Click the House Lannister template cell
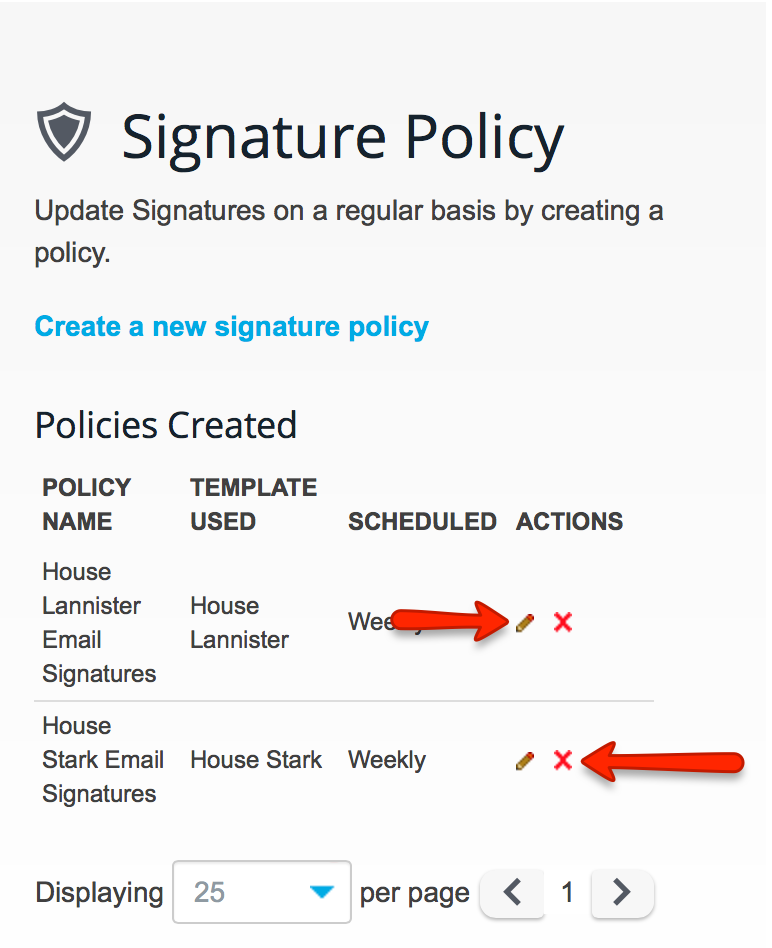The height and width of the screenshot is (948, 772). (x=239, y=623)
